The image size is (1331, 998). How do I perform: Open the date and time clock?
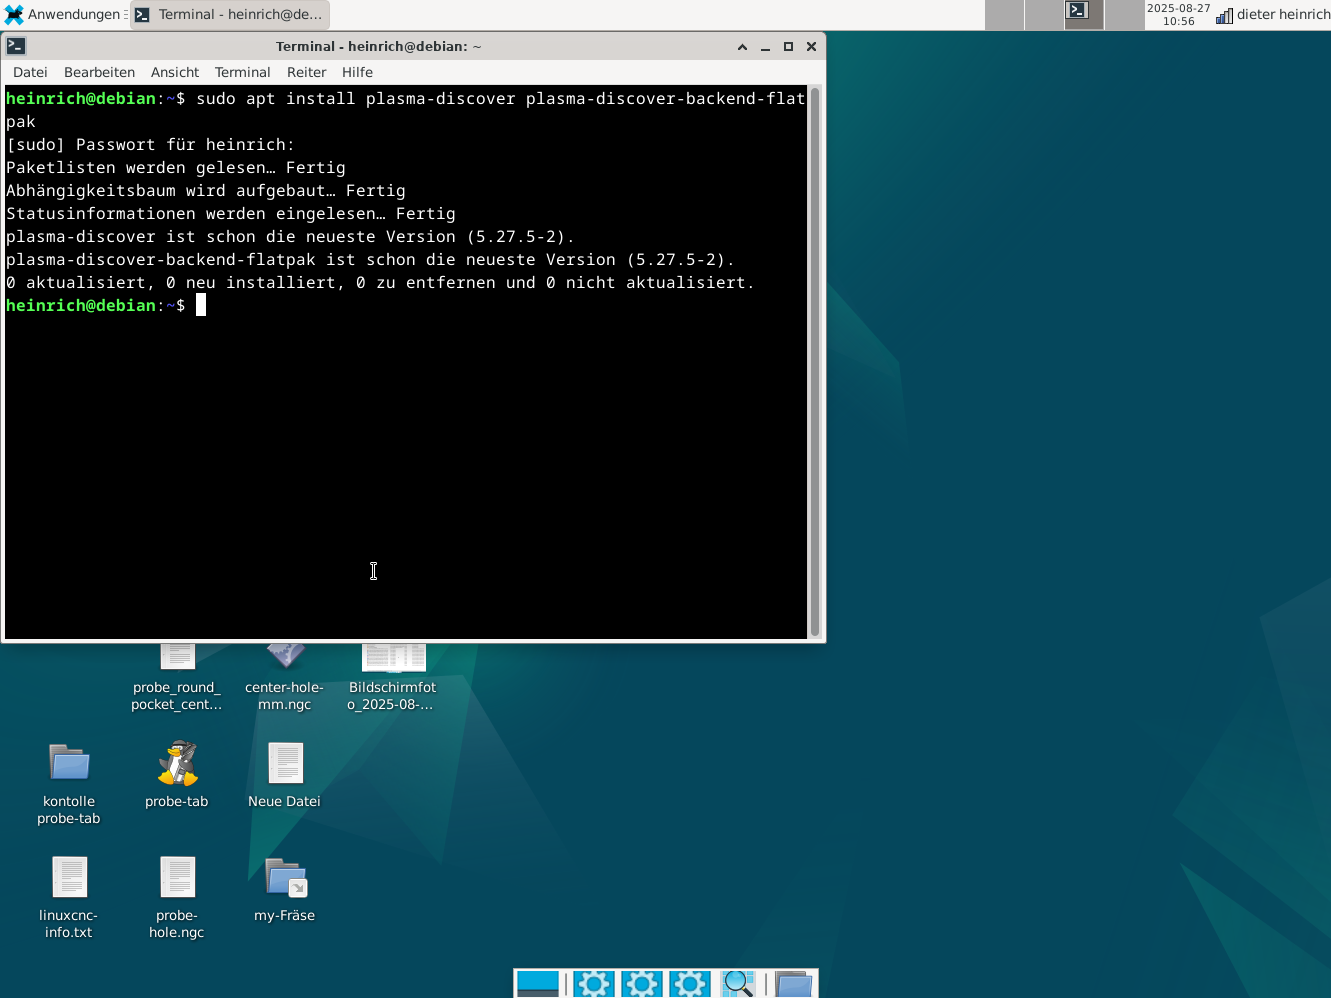[1178, 14]
